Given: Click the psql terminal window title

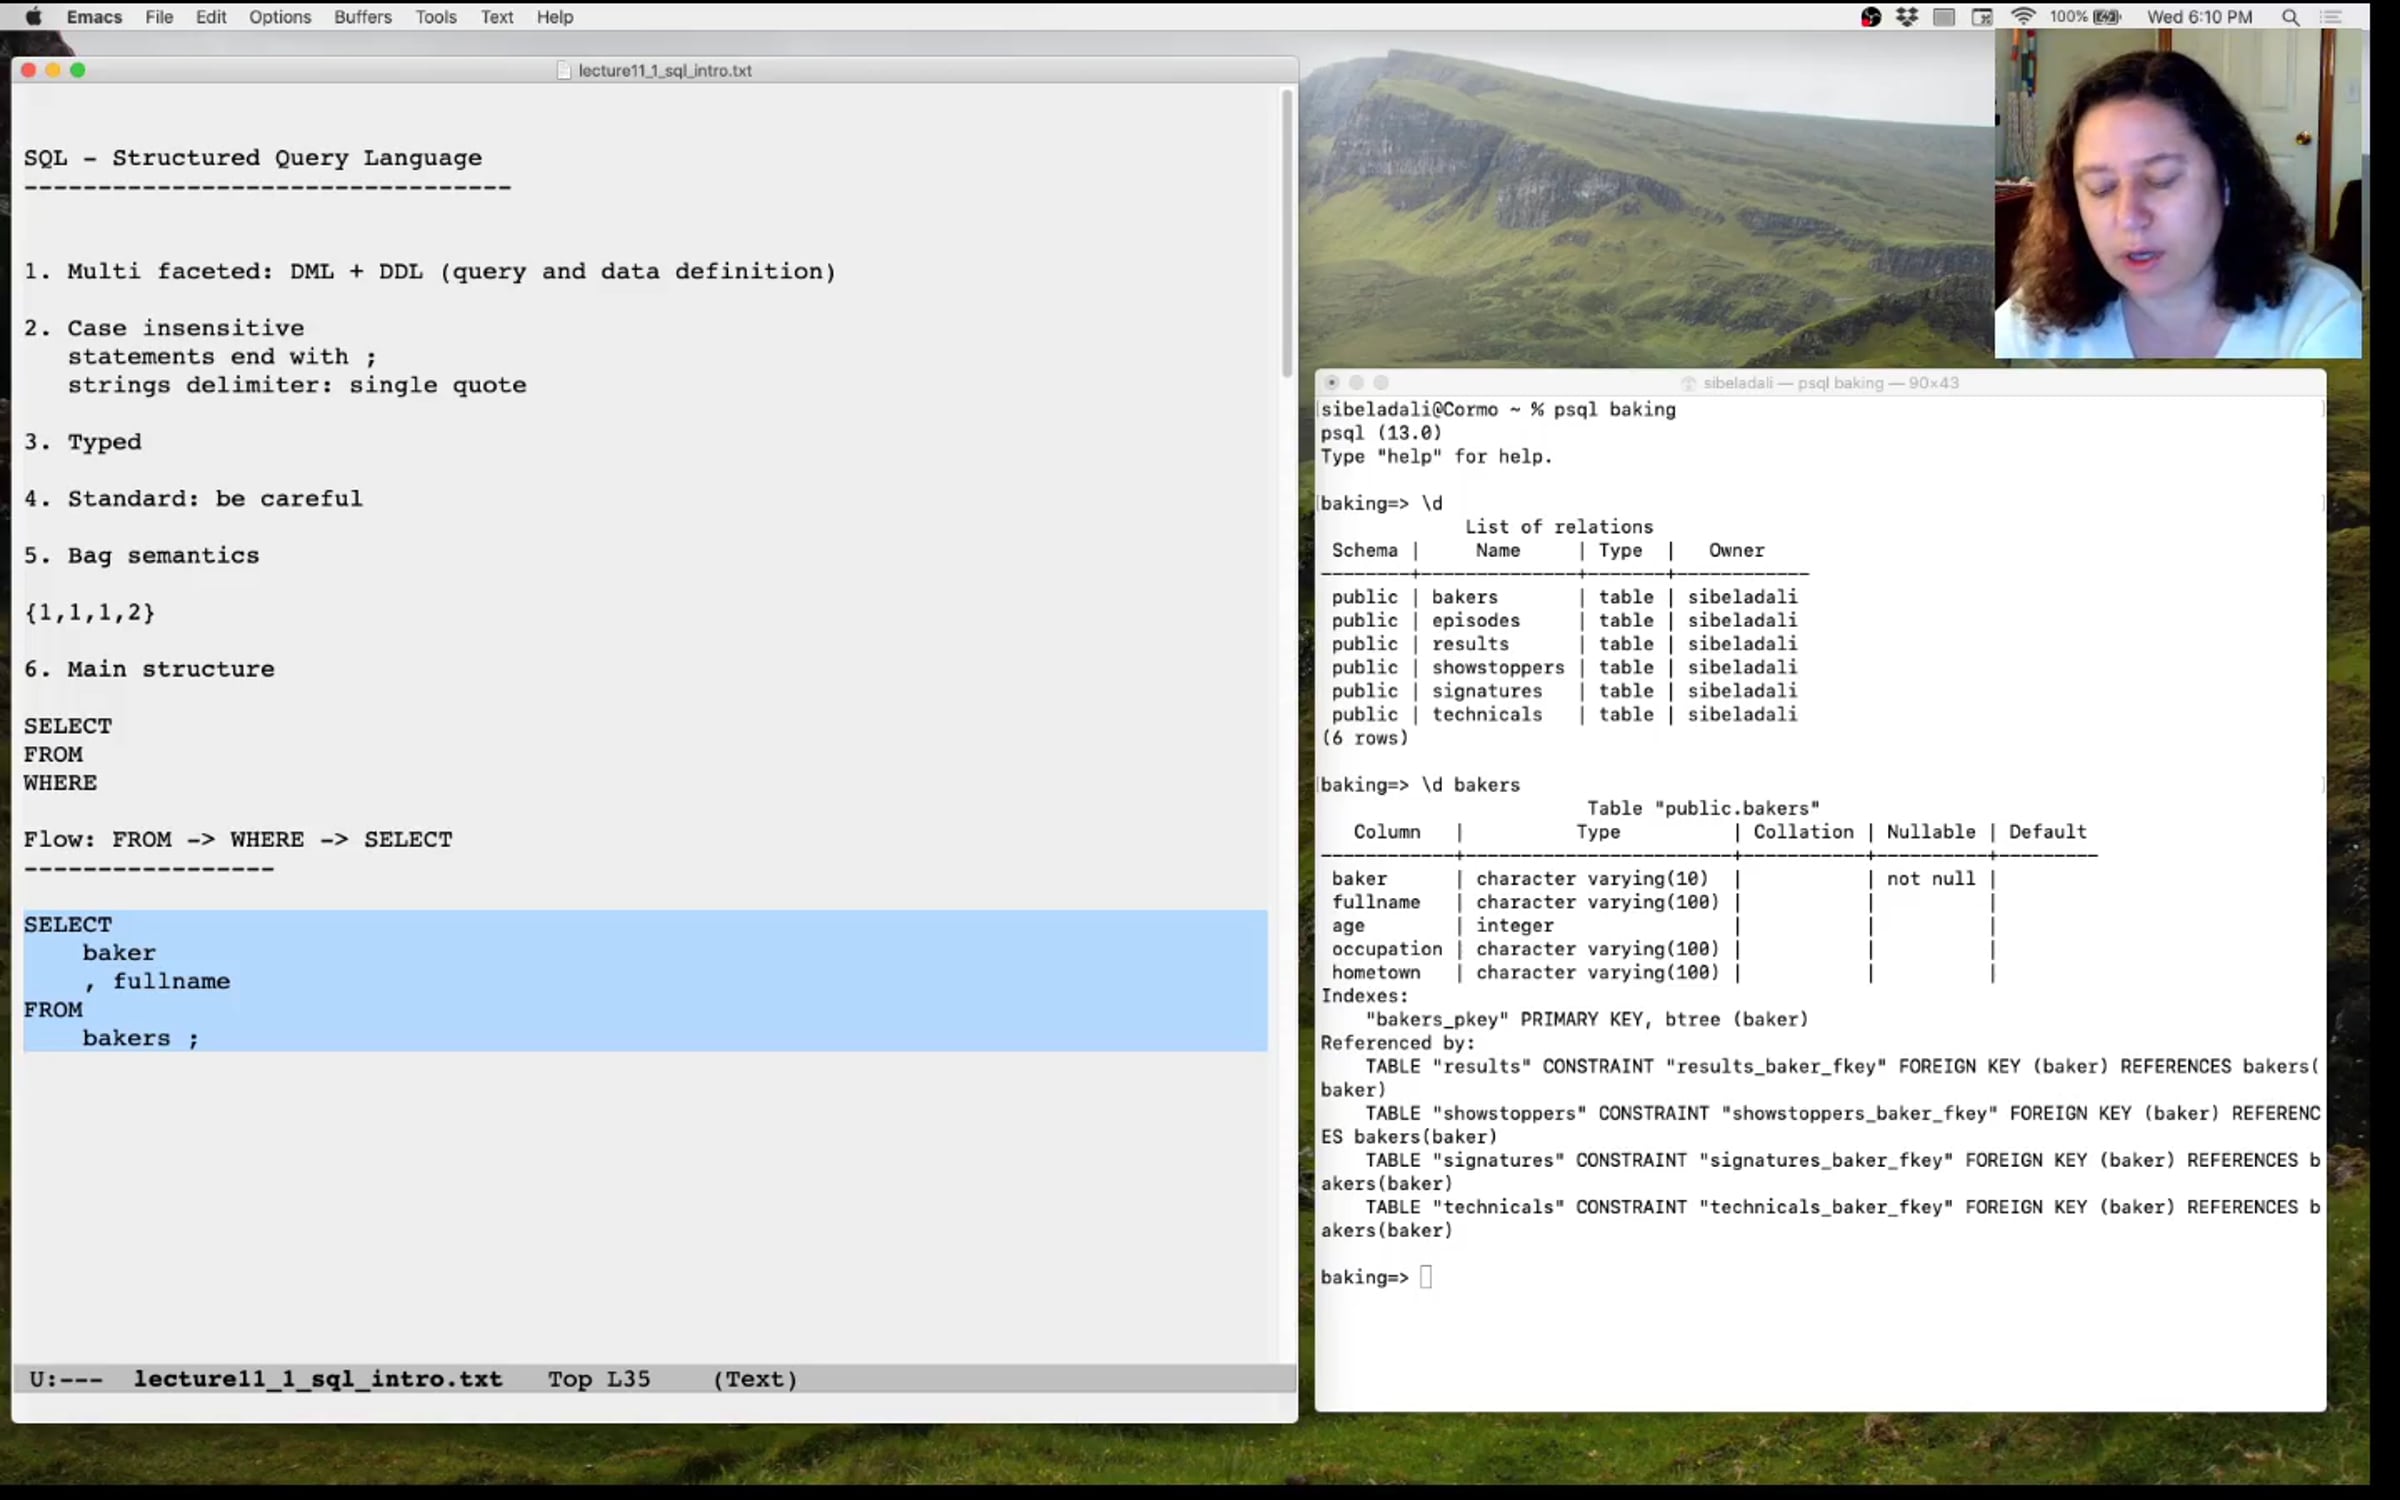Looking at the screenshot, I should point(1831,383).
